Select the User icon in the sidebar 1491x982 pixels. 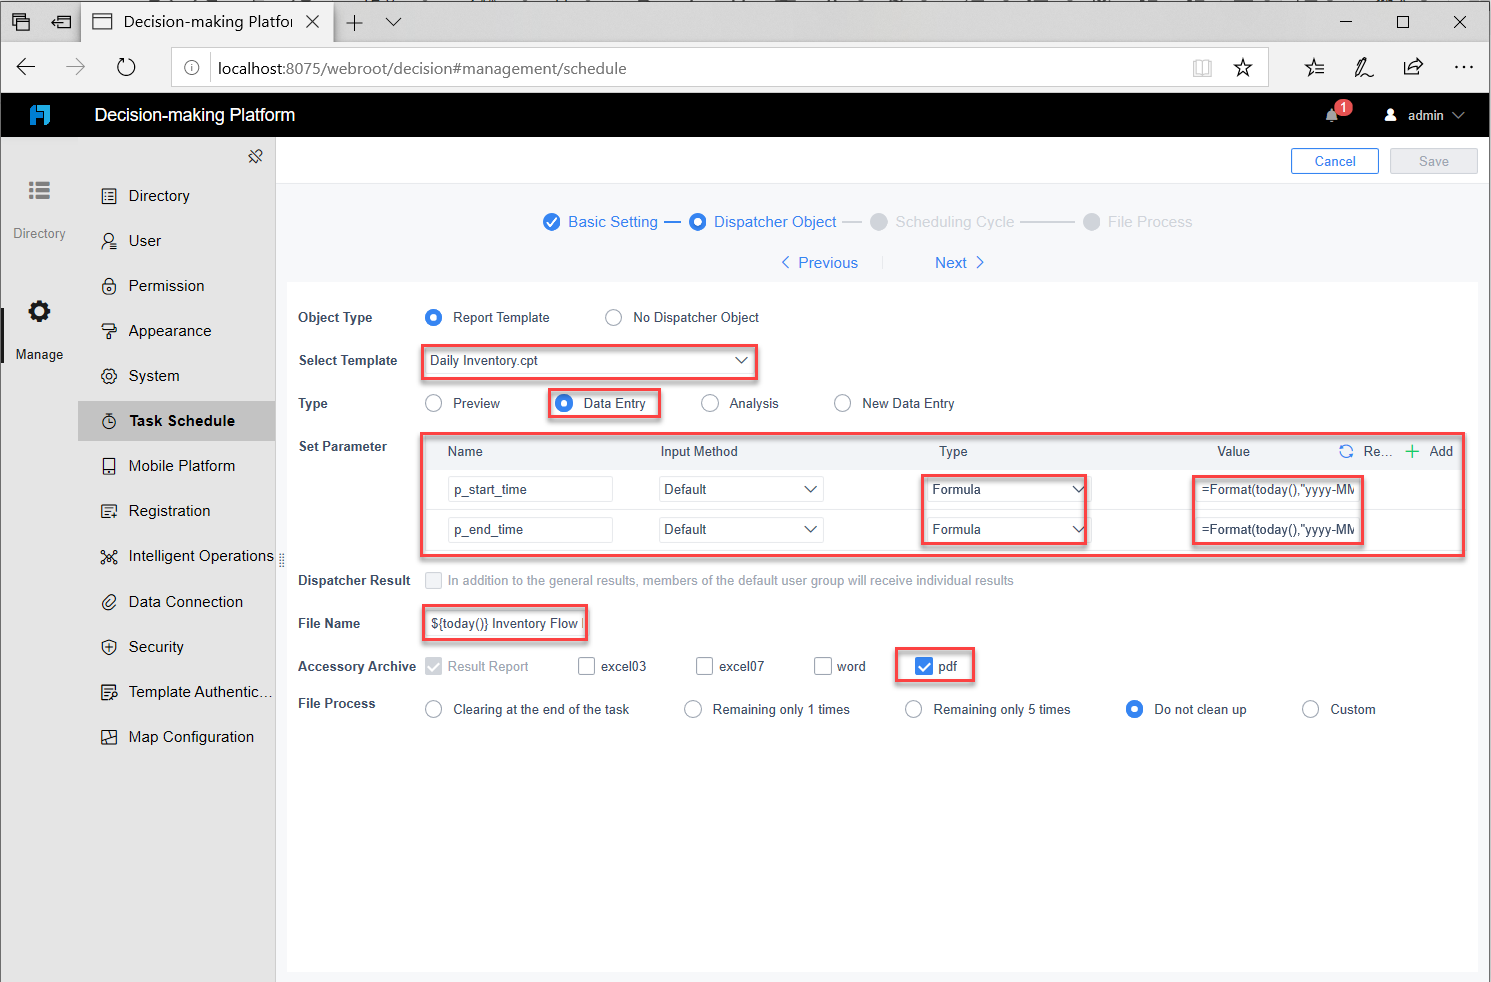point(108,240)
